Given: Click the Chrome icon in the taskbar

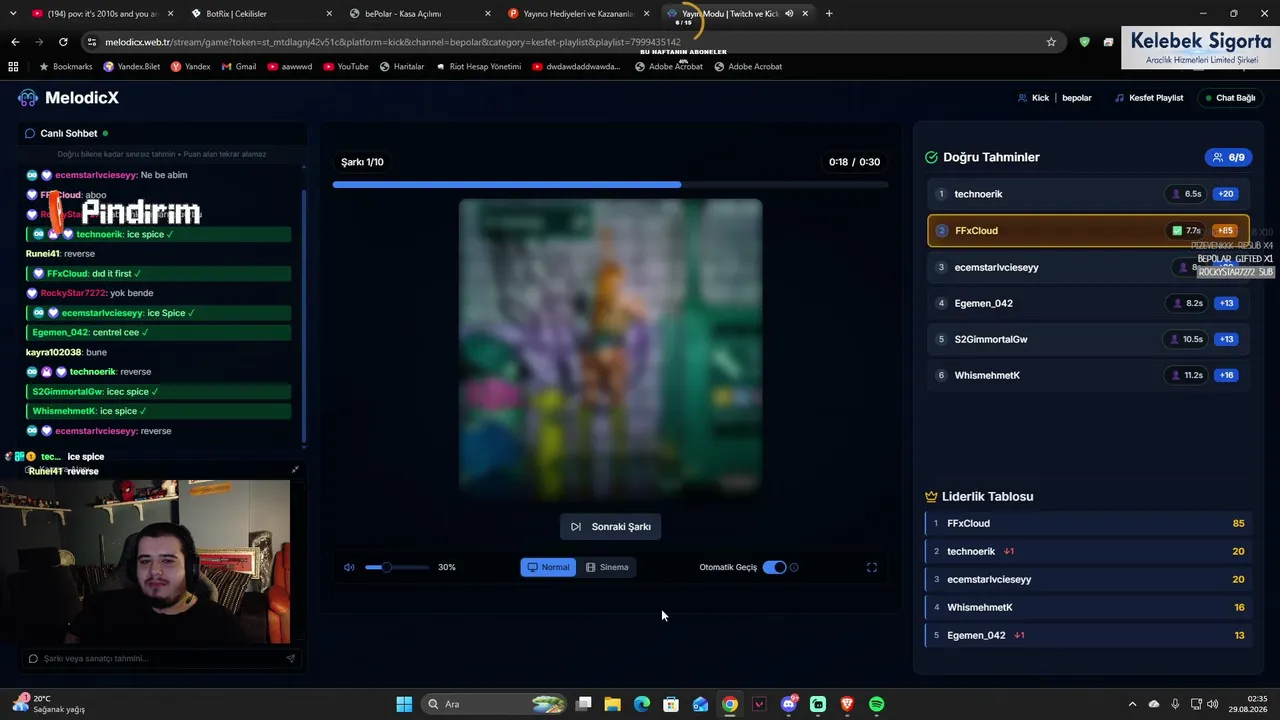Looking at the screenshot, I should (730, 704).
